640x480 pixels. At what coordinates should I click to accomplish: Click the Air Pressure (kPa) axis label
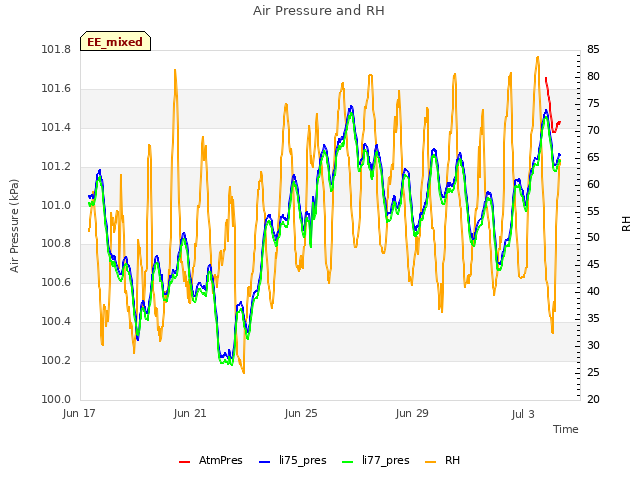point(15,226)
